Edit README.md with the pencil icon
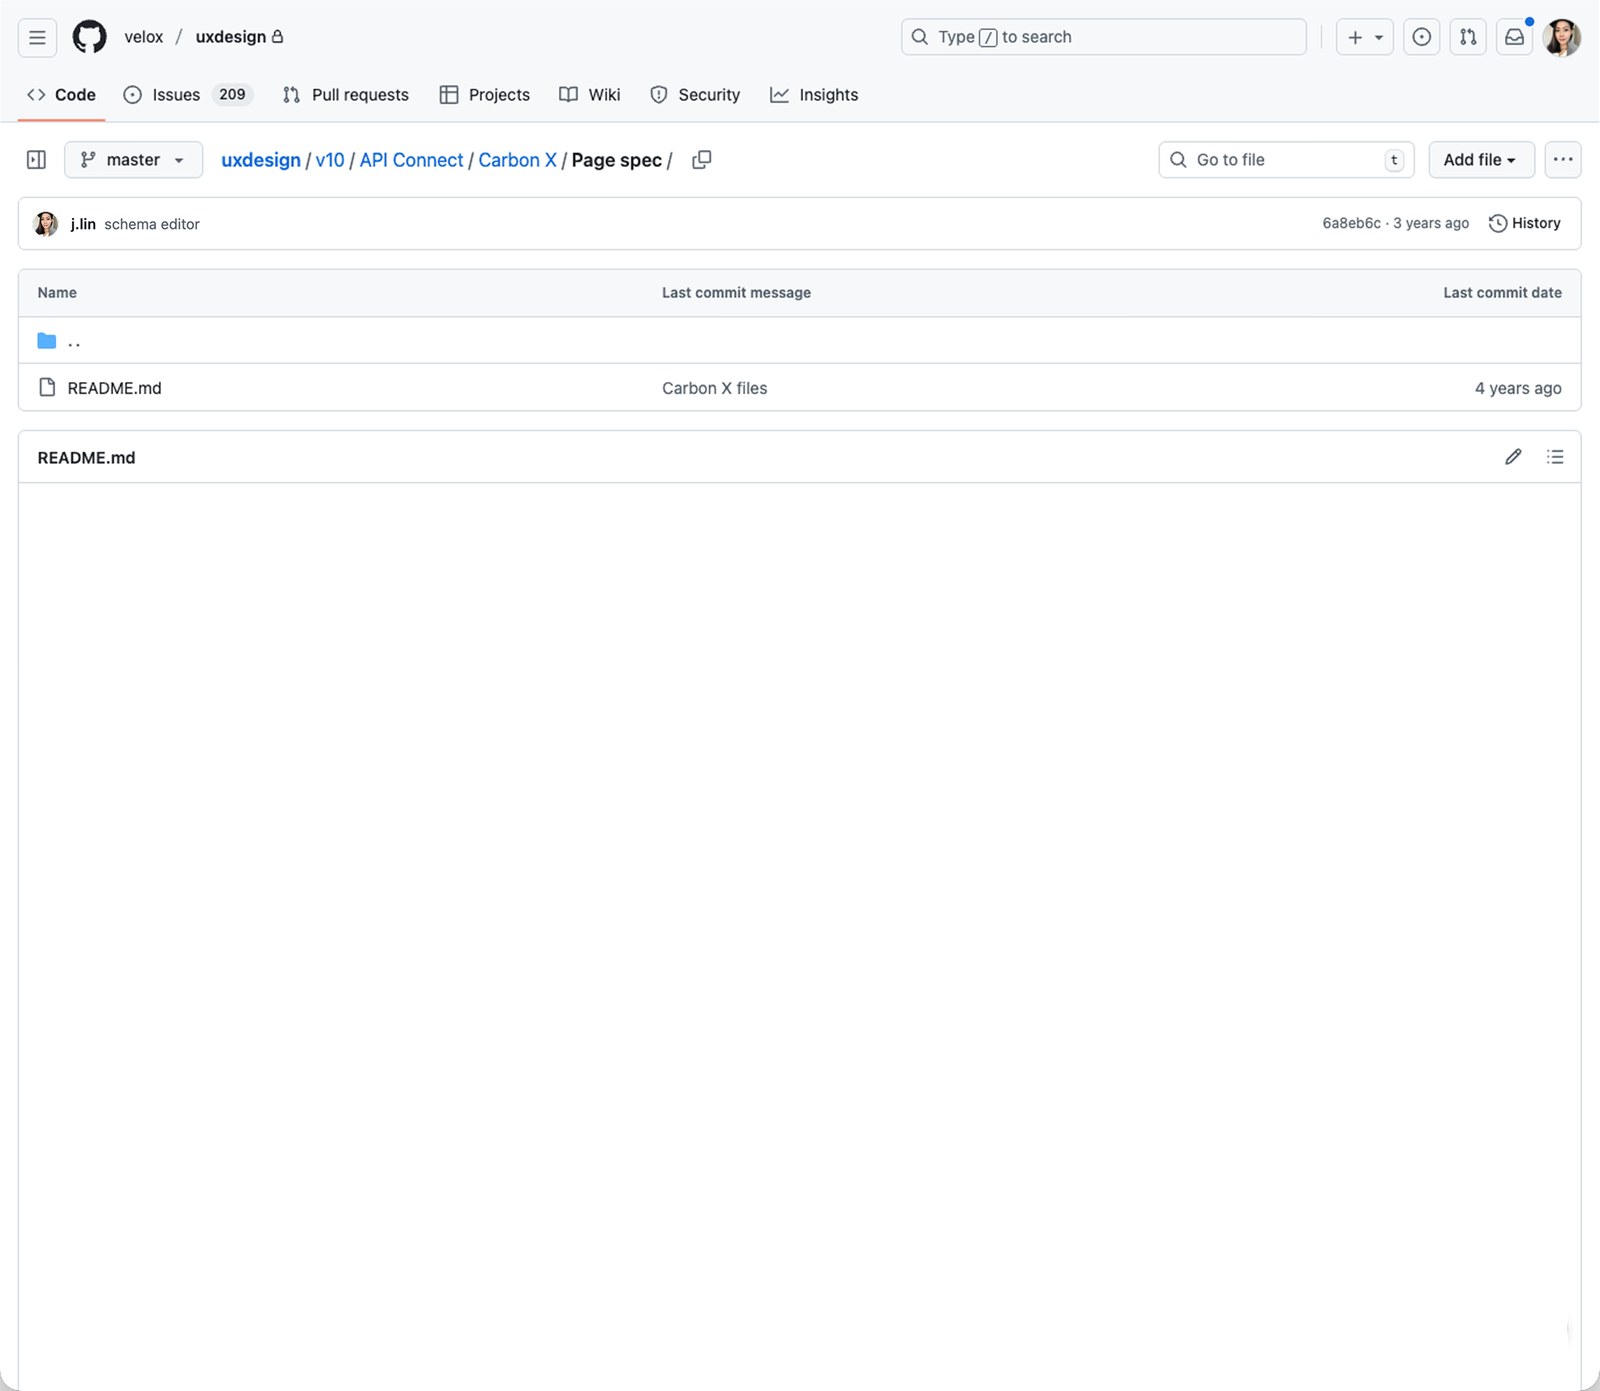Screen dimensions: 1600x1391 pos(1513,457)
